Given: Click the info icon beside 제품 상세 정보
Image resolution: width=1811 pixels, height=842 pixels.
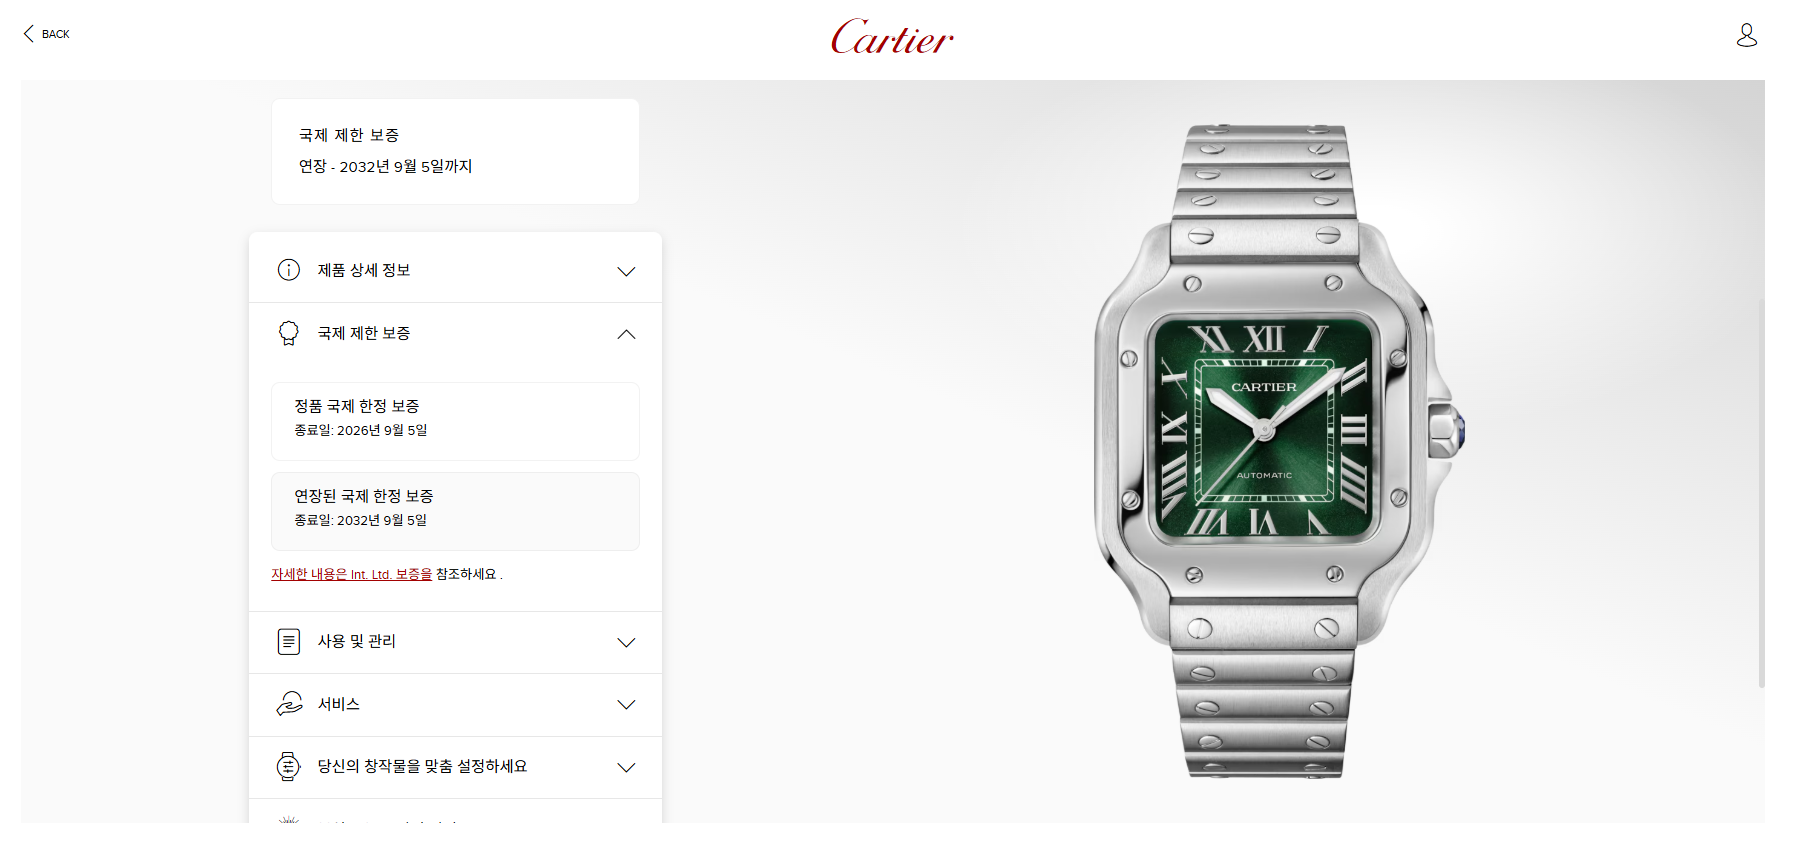Looking at the screenshot, I should (x=289, y=270).
